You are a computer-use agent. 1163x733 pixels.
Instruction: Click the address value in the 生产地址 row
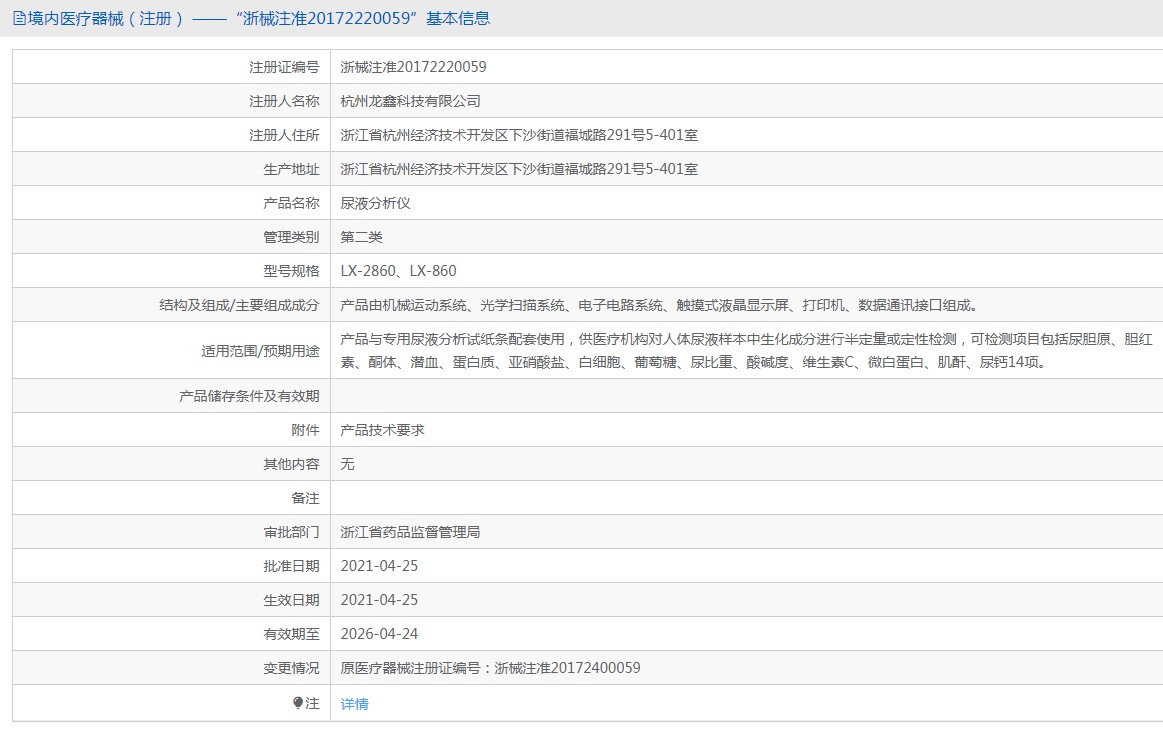tap(518, 169)
